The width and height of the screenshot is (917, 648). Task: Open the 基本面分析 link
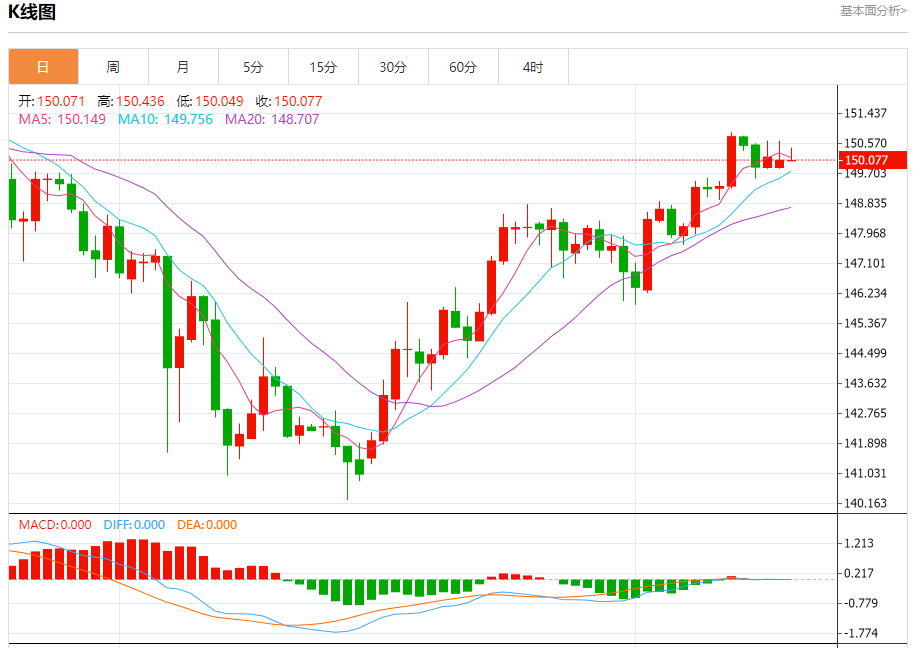pos(873,11)
